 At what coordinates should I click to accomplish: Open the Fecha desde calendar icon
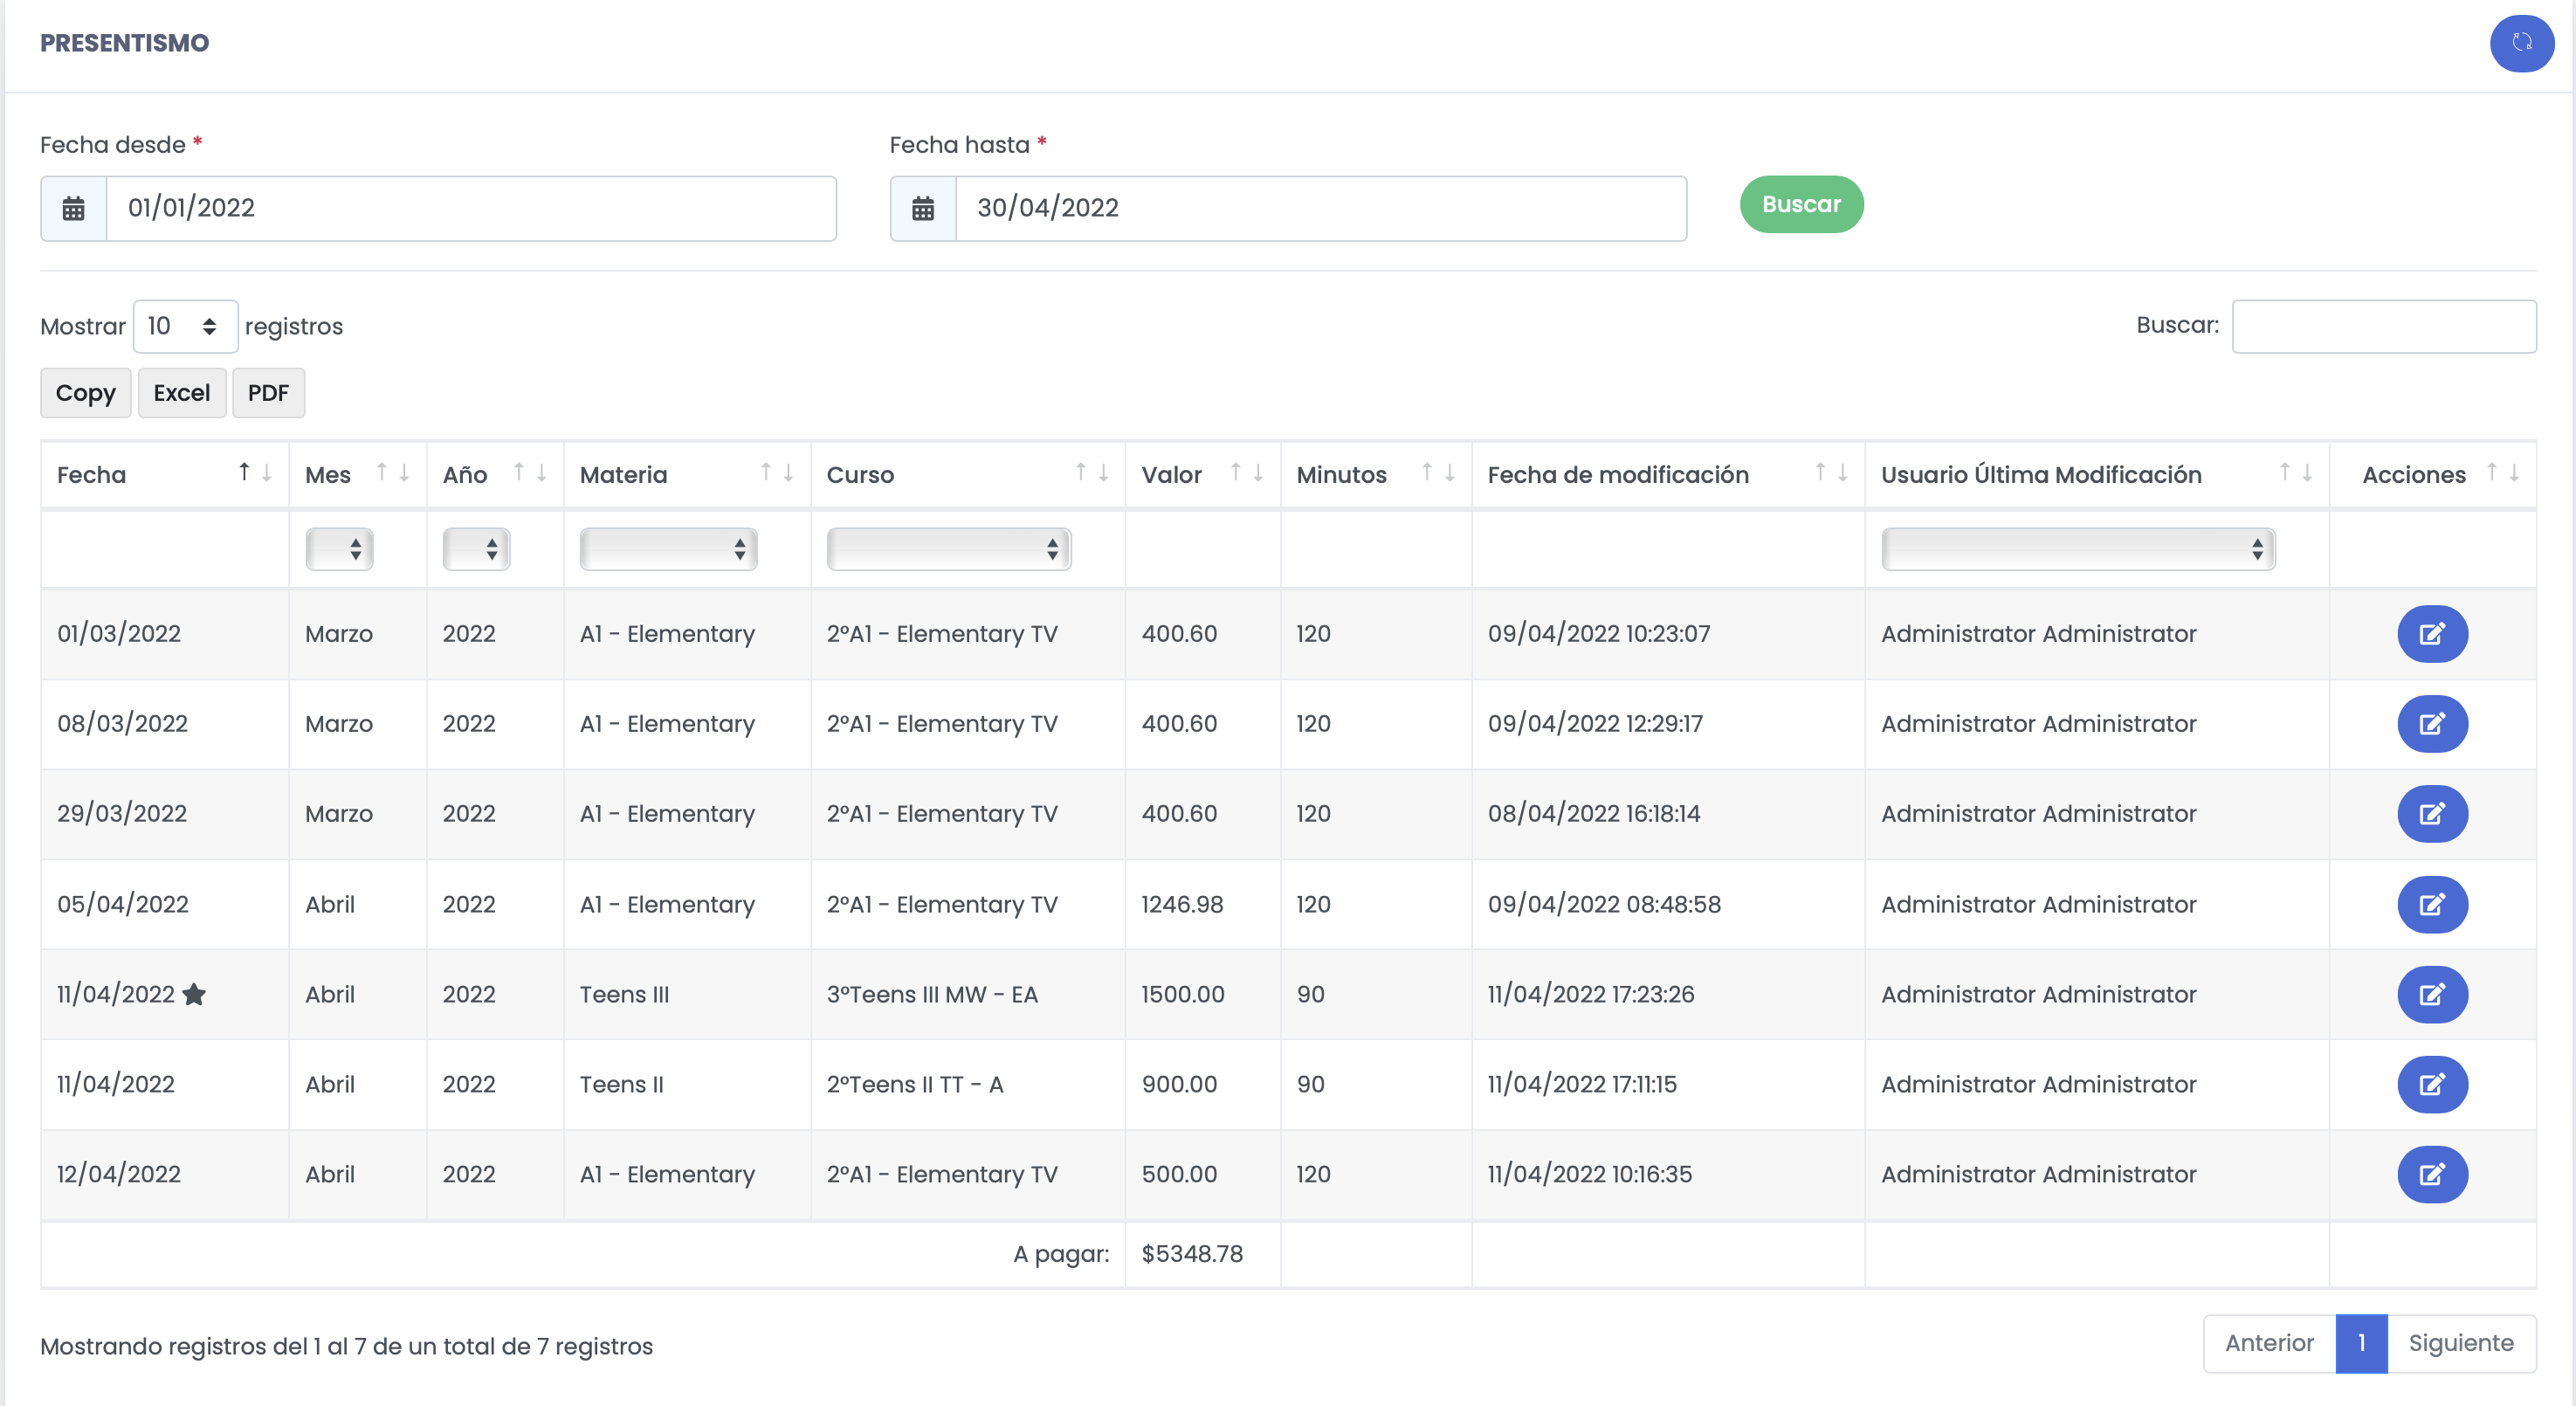point(73,208)
